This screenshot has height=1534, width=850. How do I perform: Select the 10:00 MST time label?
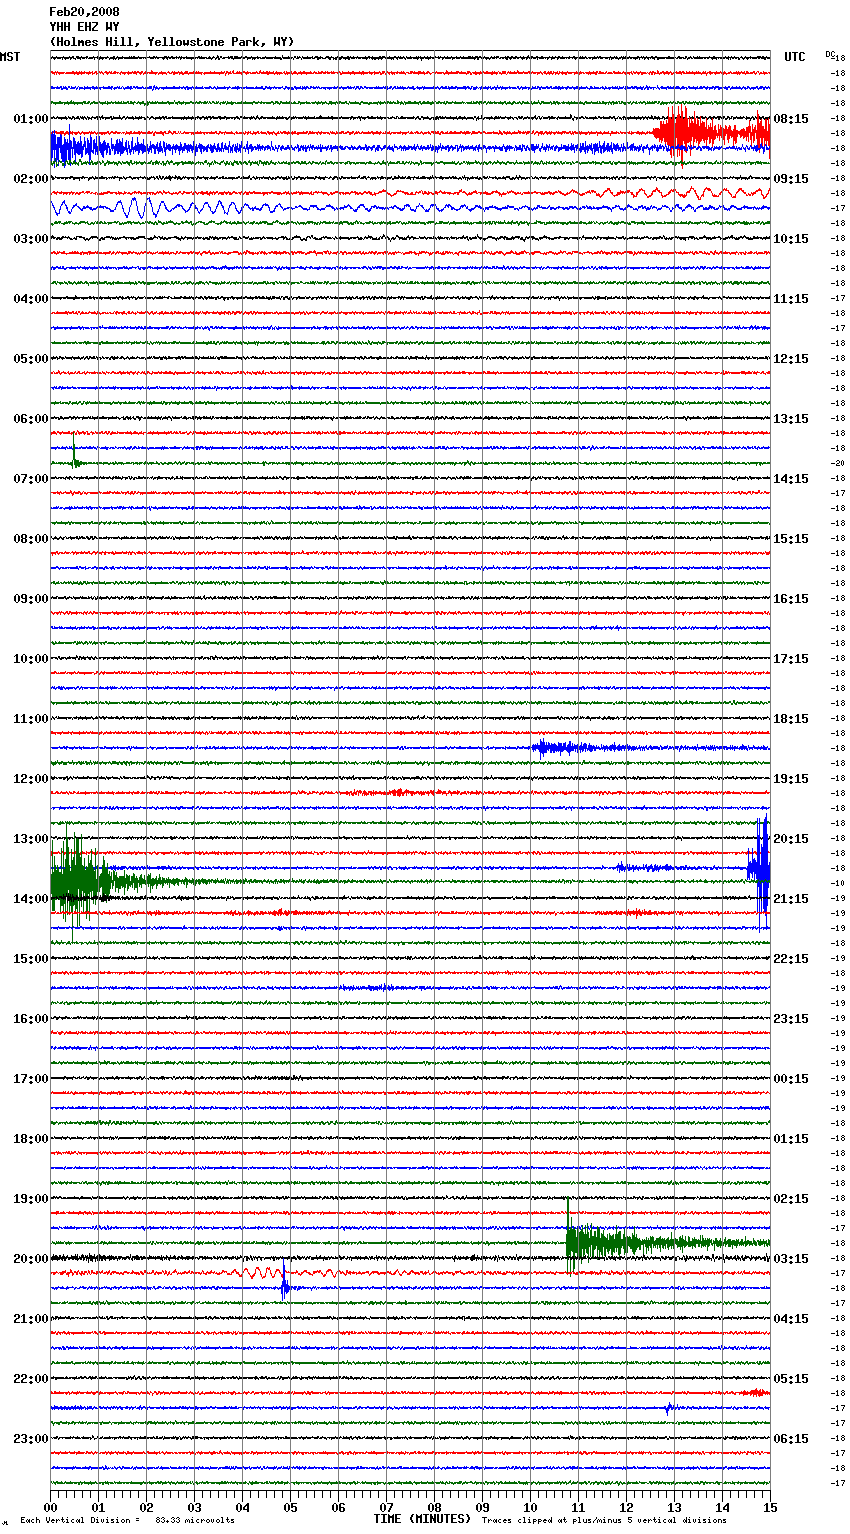pyautogui.click(x=31, y=659)
